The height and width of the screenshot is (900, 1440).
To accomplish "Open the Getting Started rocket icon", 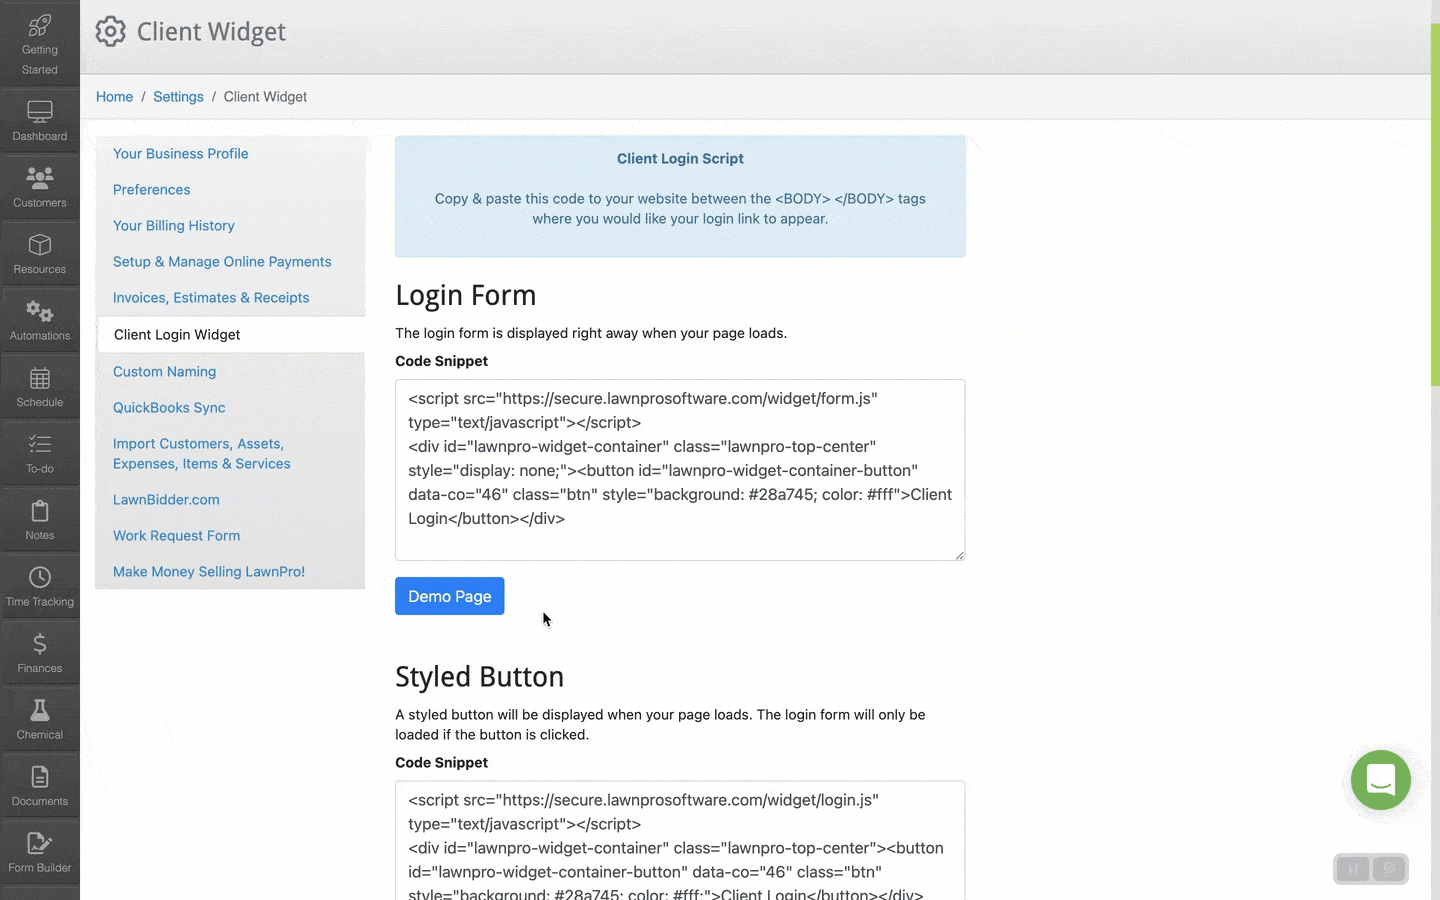I will [40, 26].
